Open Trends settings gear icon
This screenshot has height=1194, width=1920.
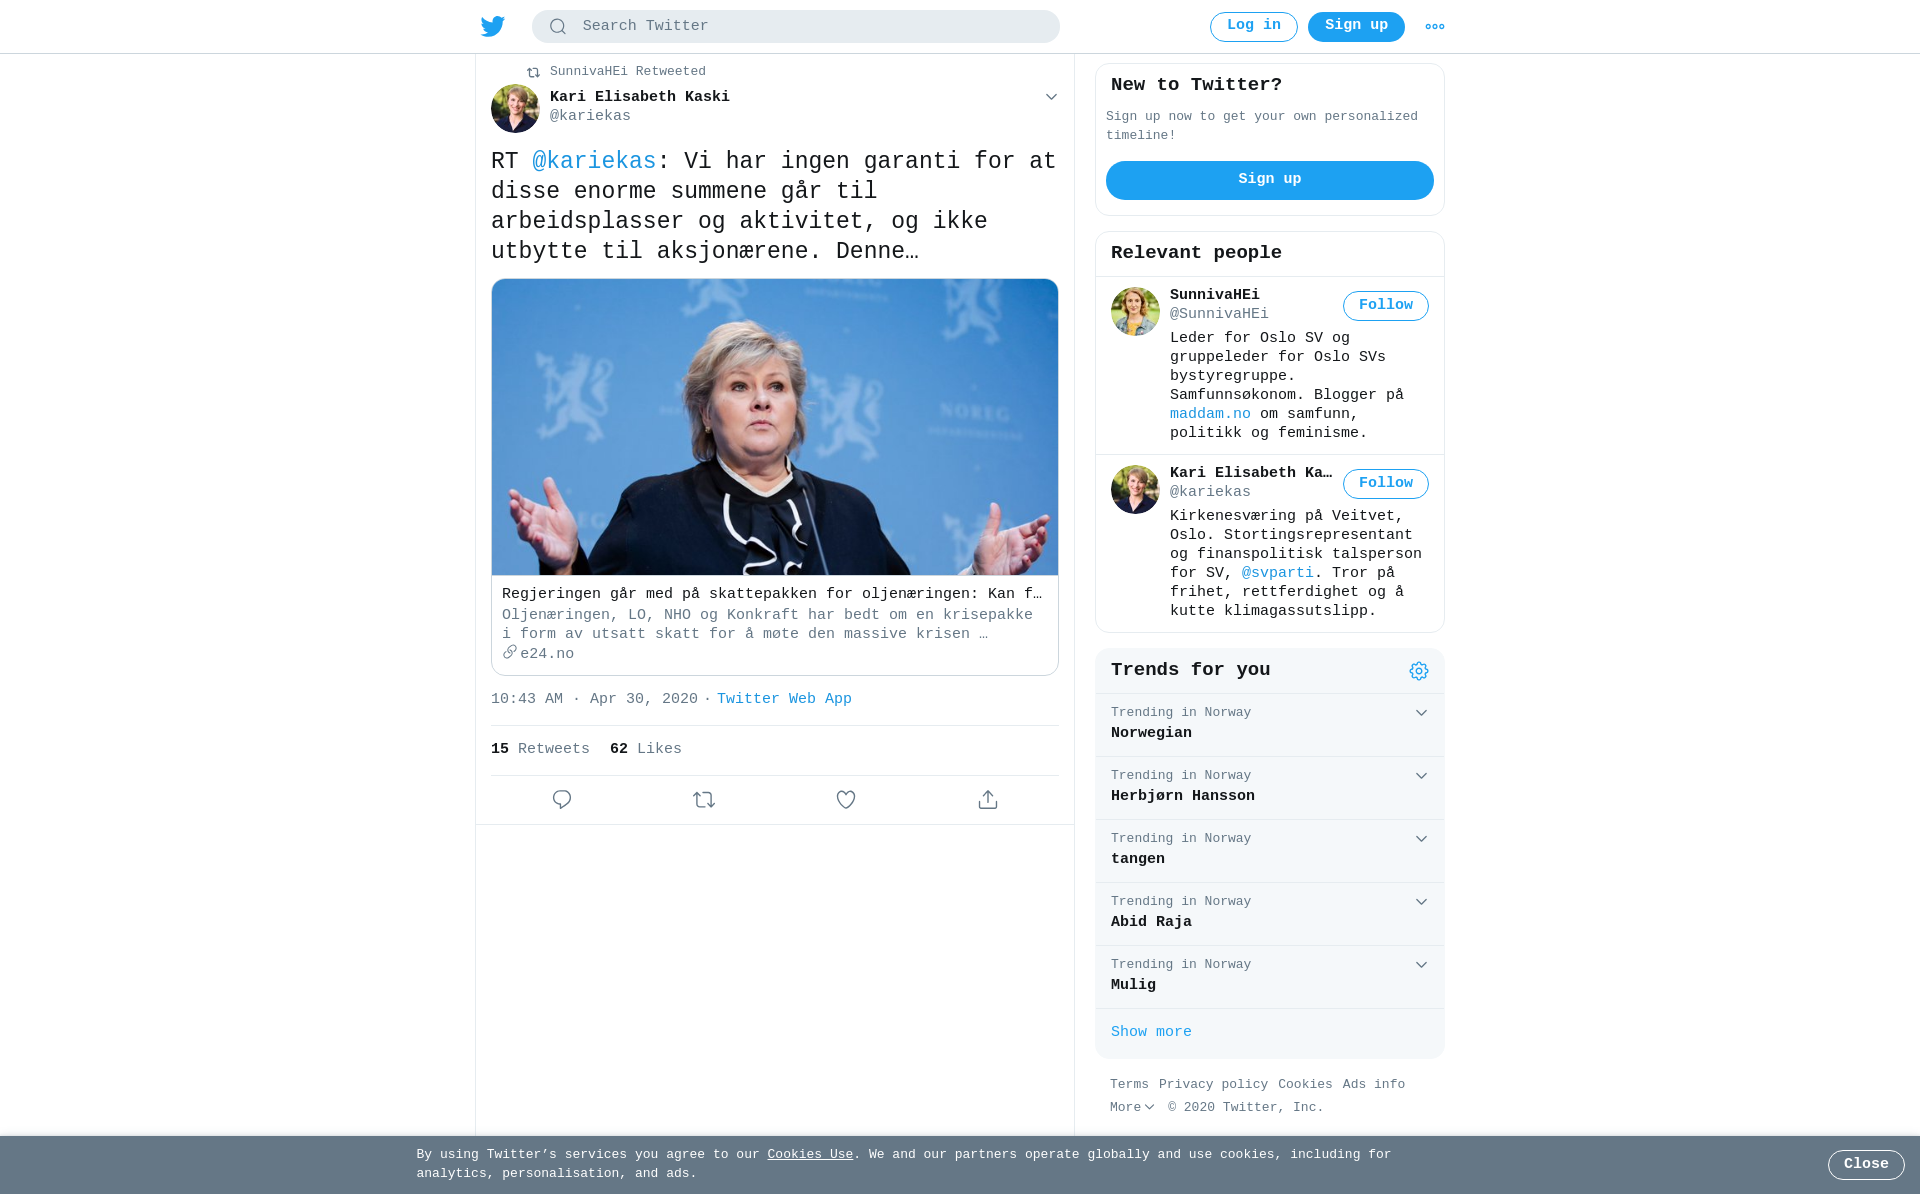pyautogui.click(x=1419, y=671)
